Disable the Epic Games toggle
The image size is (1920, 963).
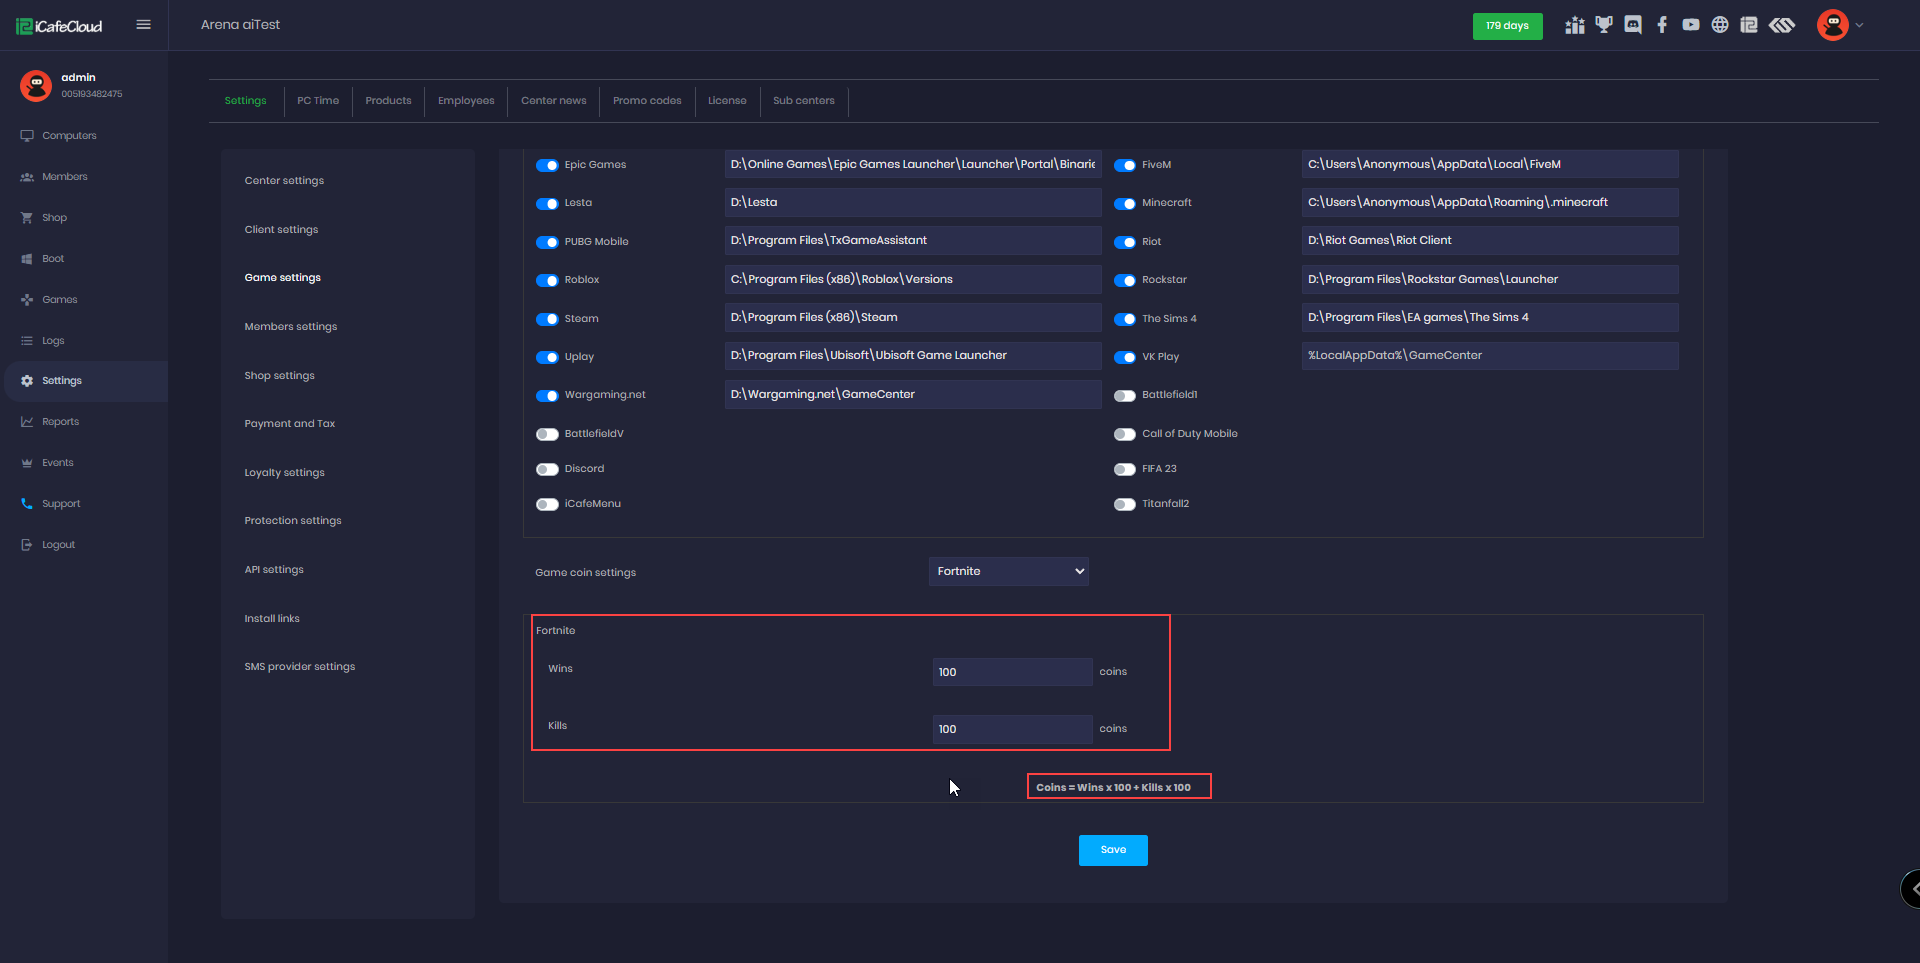[547, 165]
